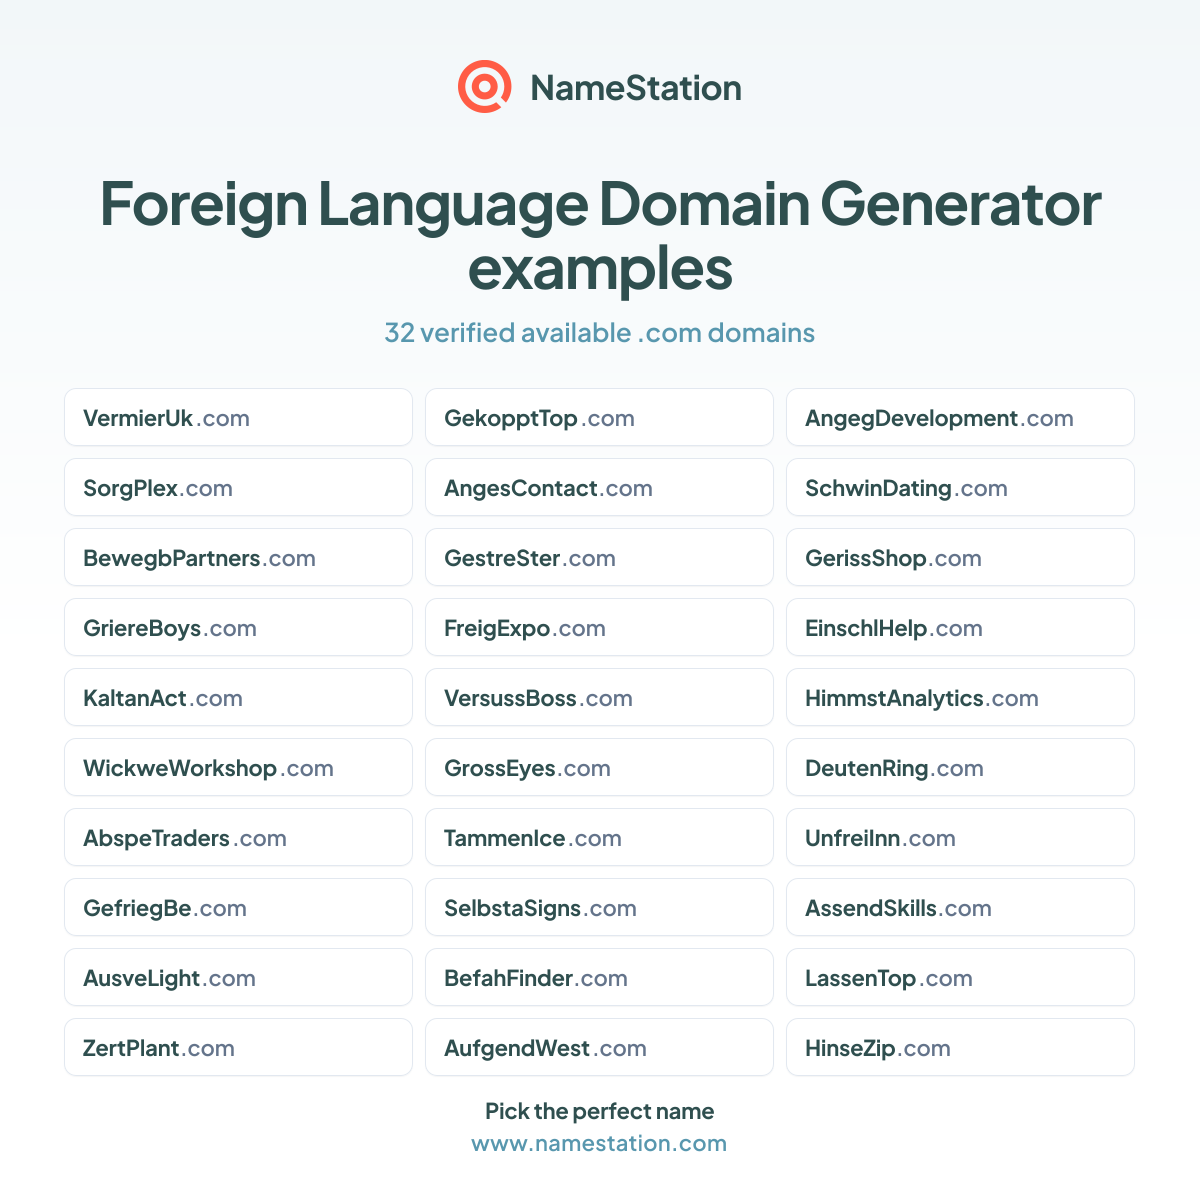Select WickweWorkshop.com domain name
Screen dimensions: 1200x1200
coord(239,767)
